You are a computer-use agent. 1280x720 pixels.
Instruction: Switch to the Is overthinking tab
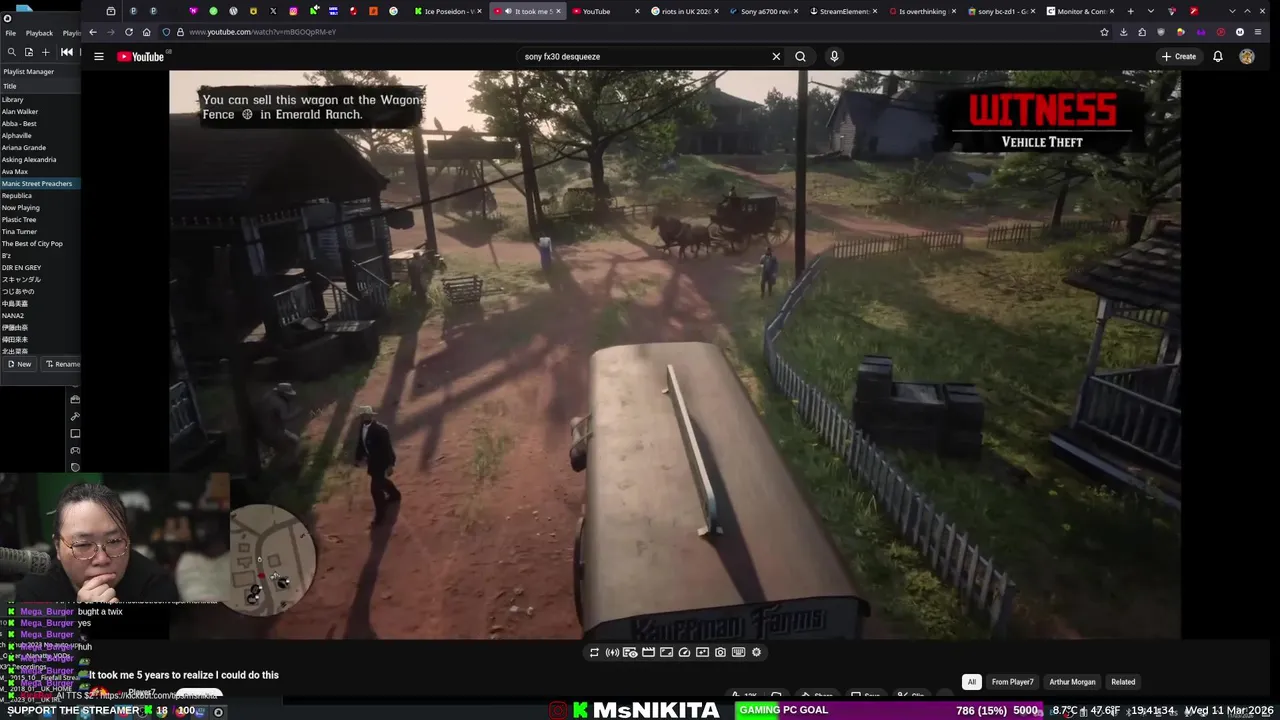pyautogui.click(x=922, y=11)
